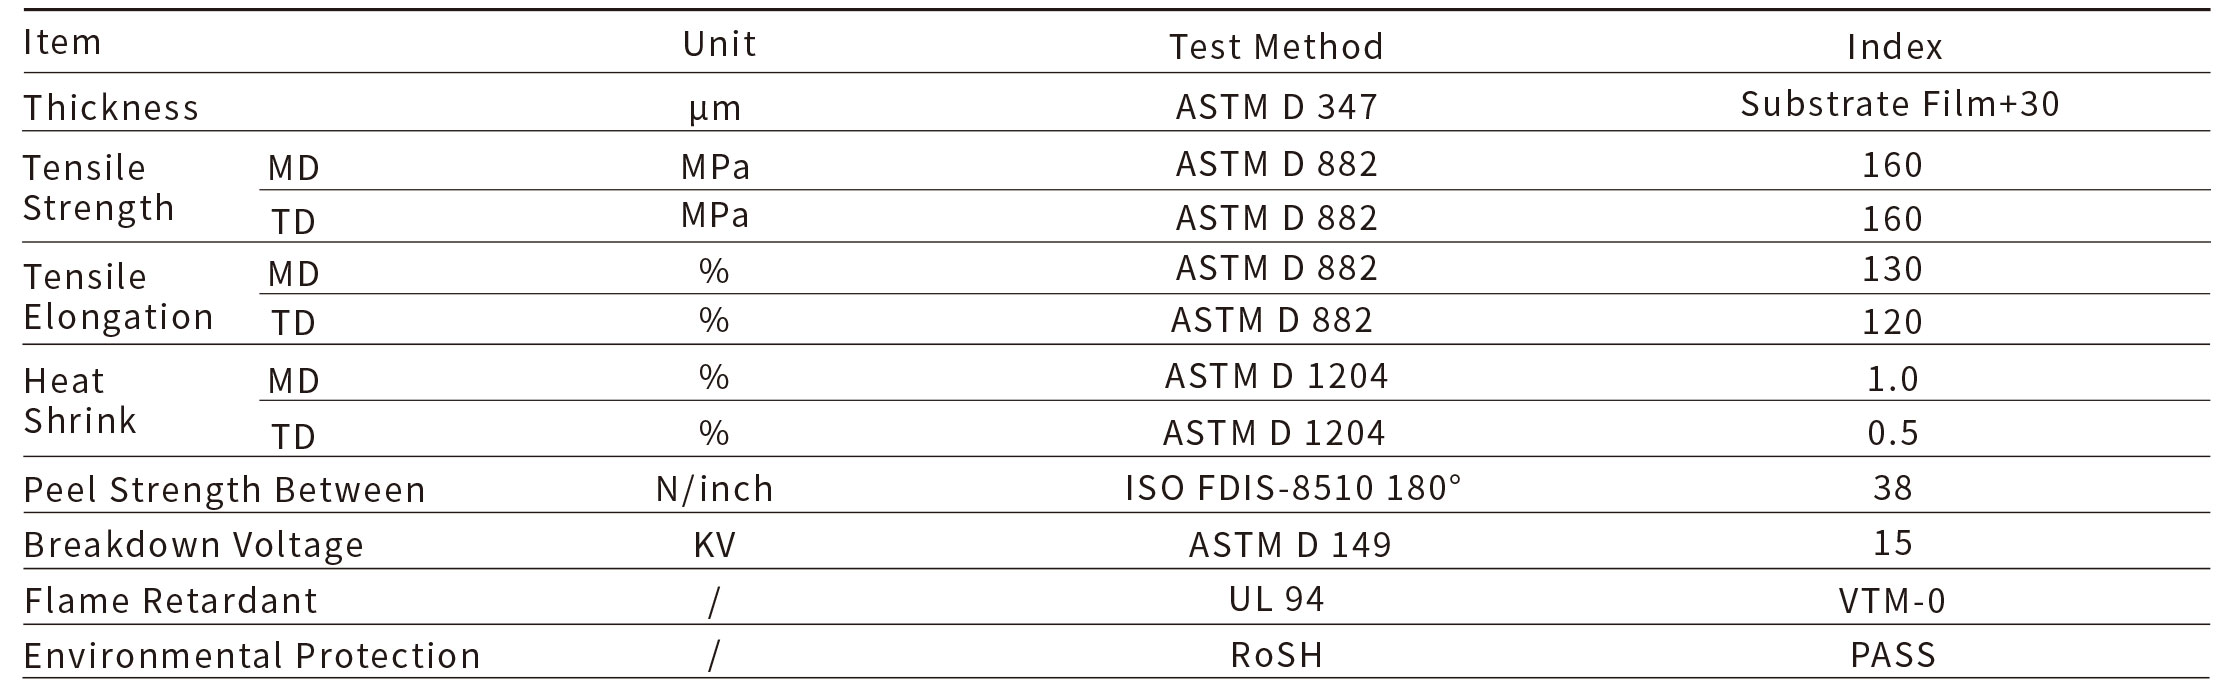Select the Tensile Strength label
Viewport: 2223px width, 687px height.
pyautogui.click(x=98, y=187)
